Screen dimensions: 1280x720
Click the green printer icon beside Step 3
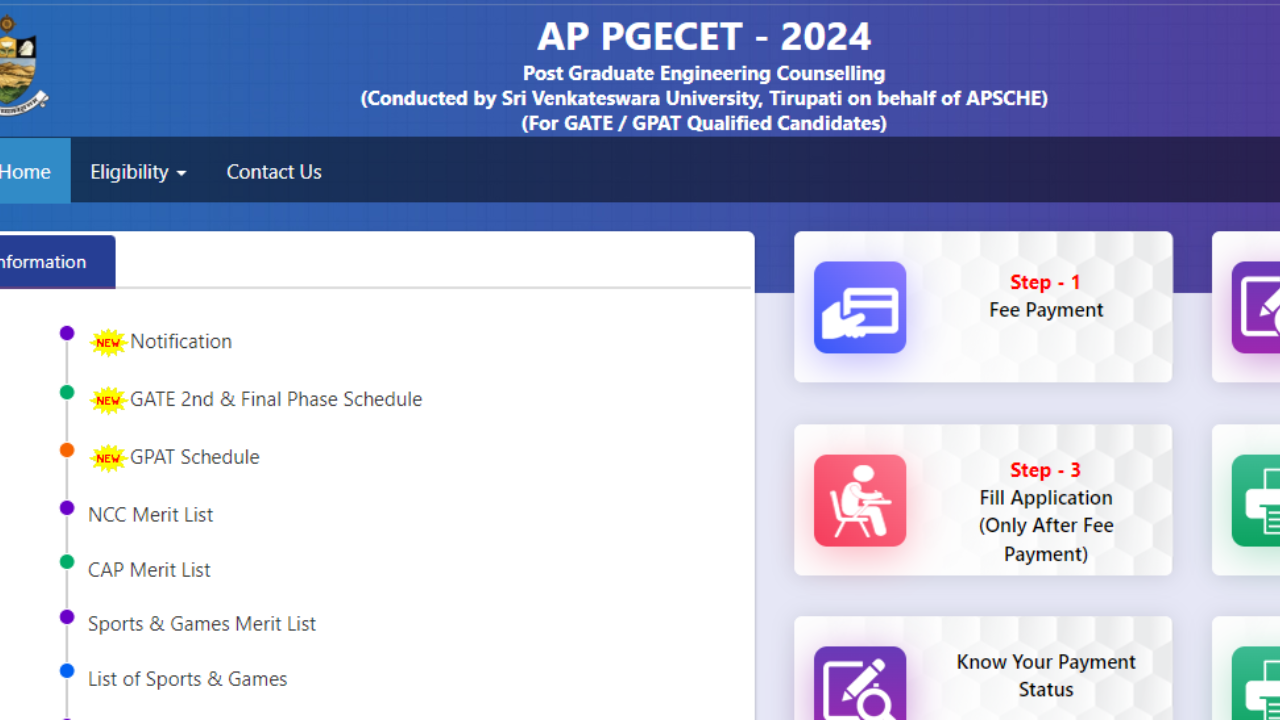pyautogui.click(x=1256, y=500)
